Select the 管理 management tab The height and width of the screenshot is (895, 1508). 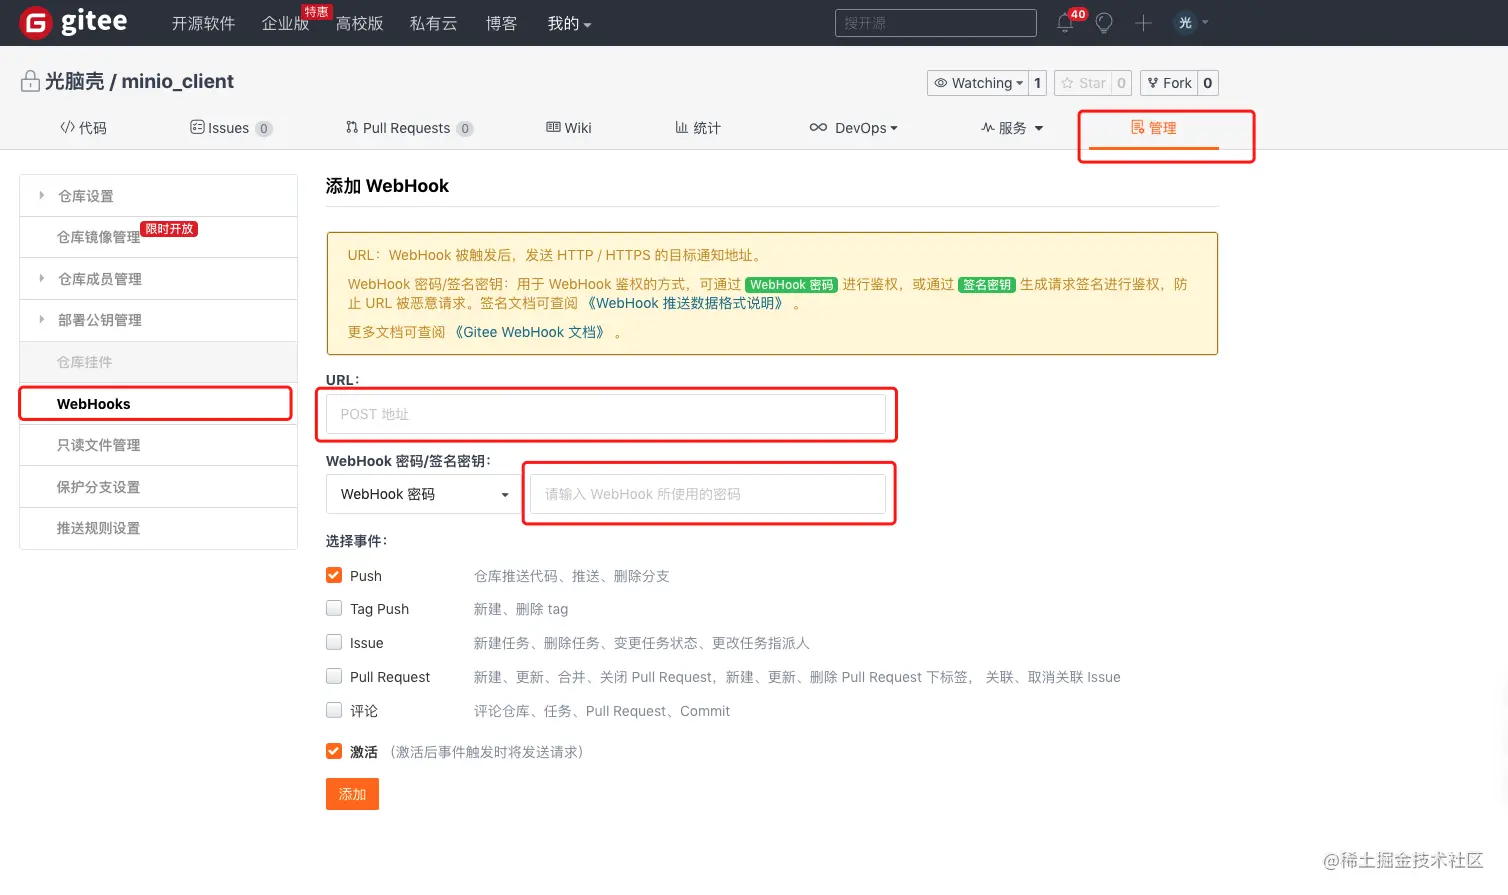point(1154,128)
